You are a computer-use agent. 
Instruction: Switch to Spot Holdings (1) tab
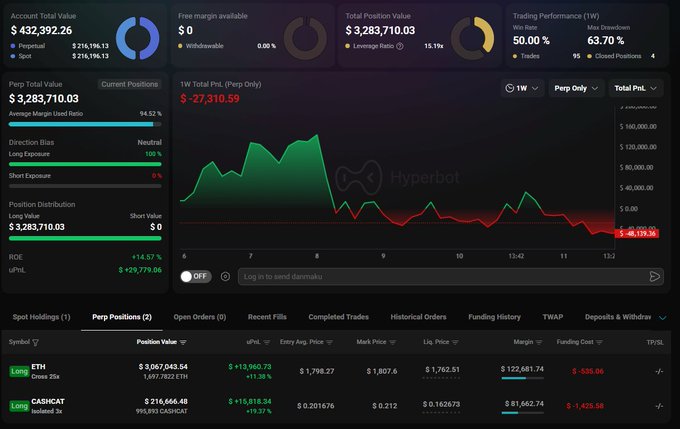pyautogui.click(x=41, y=317)
